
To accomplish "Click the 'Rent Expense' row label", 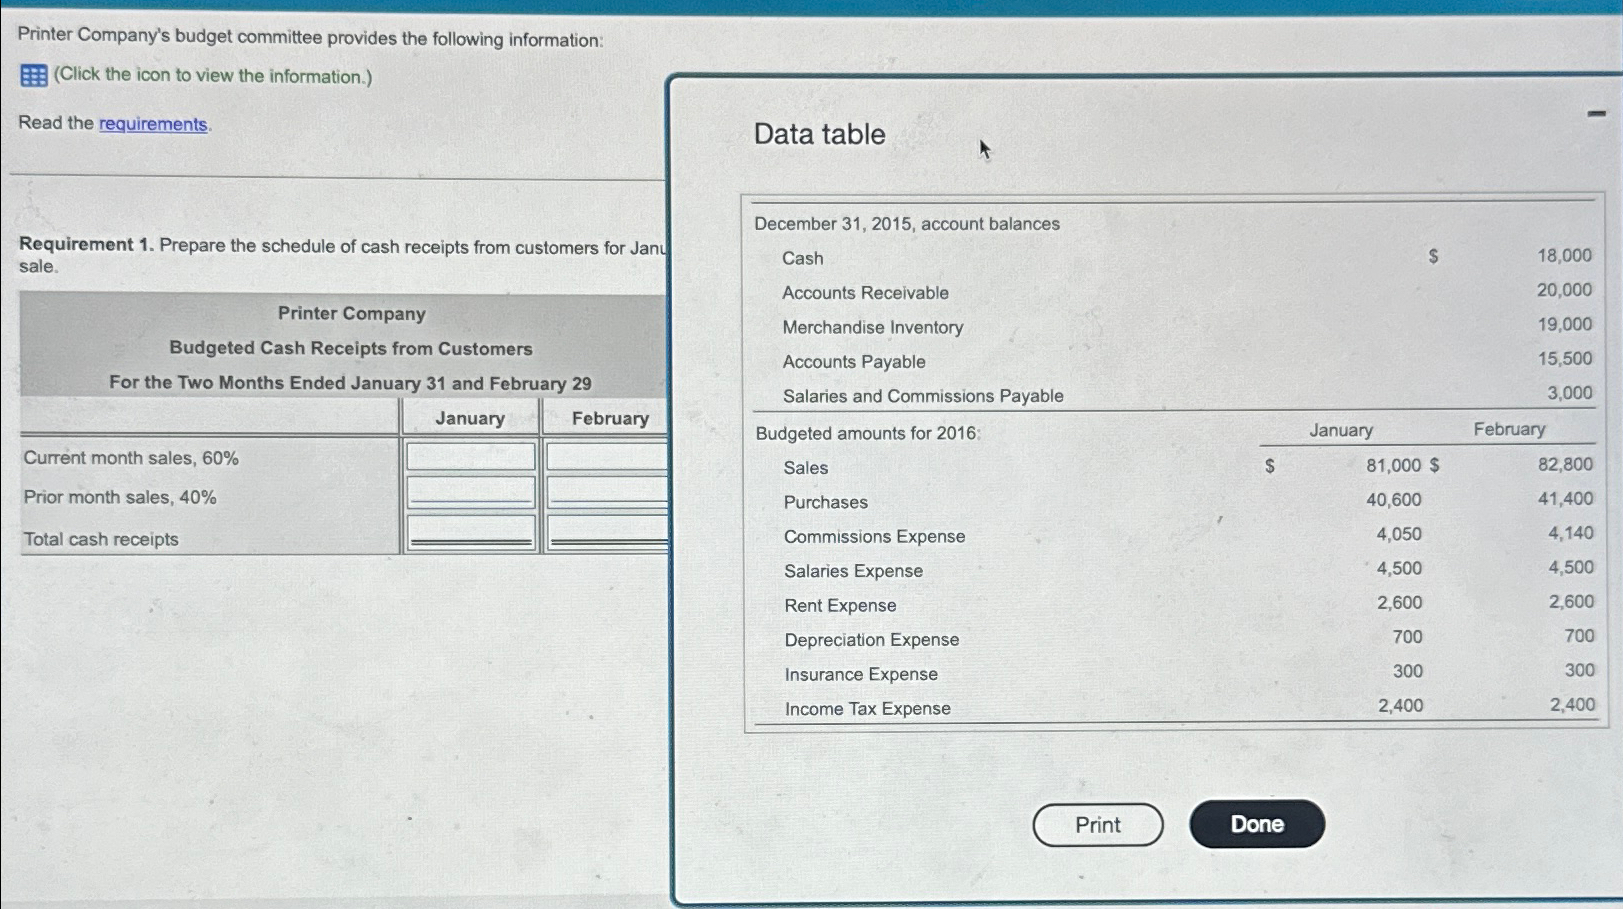I will (x=840, y=606).
